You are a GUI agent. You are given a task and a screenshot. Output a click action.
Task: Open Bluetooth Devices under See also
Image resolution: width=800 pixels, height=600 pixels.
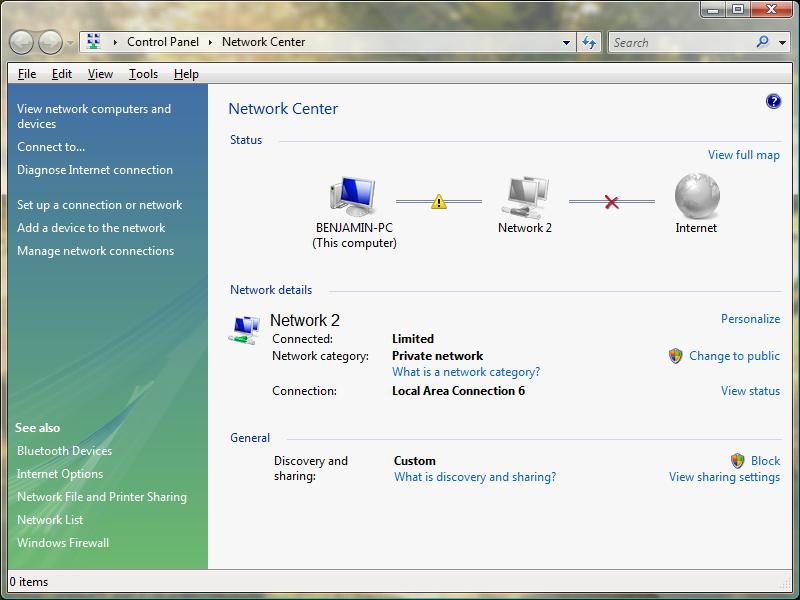point(64,451)
